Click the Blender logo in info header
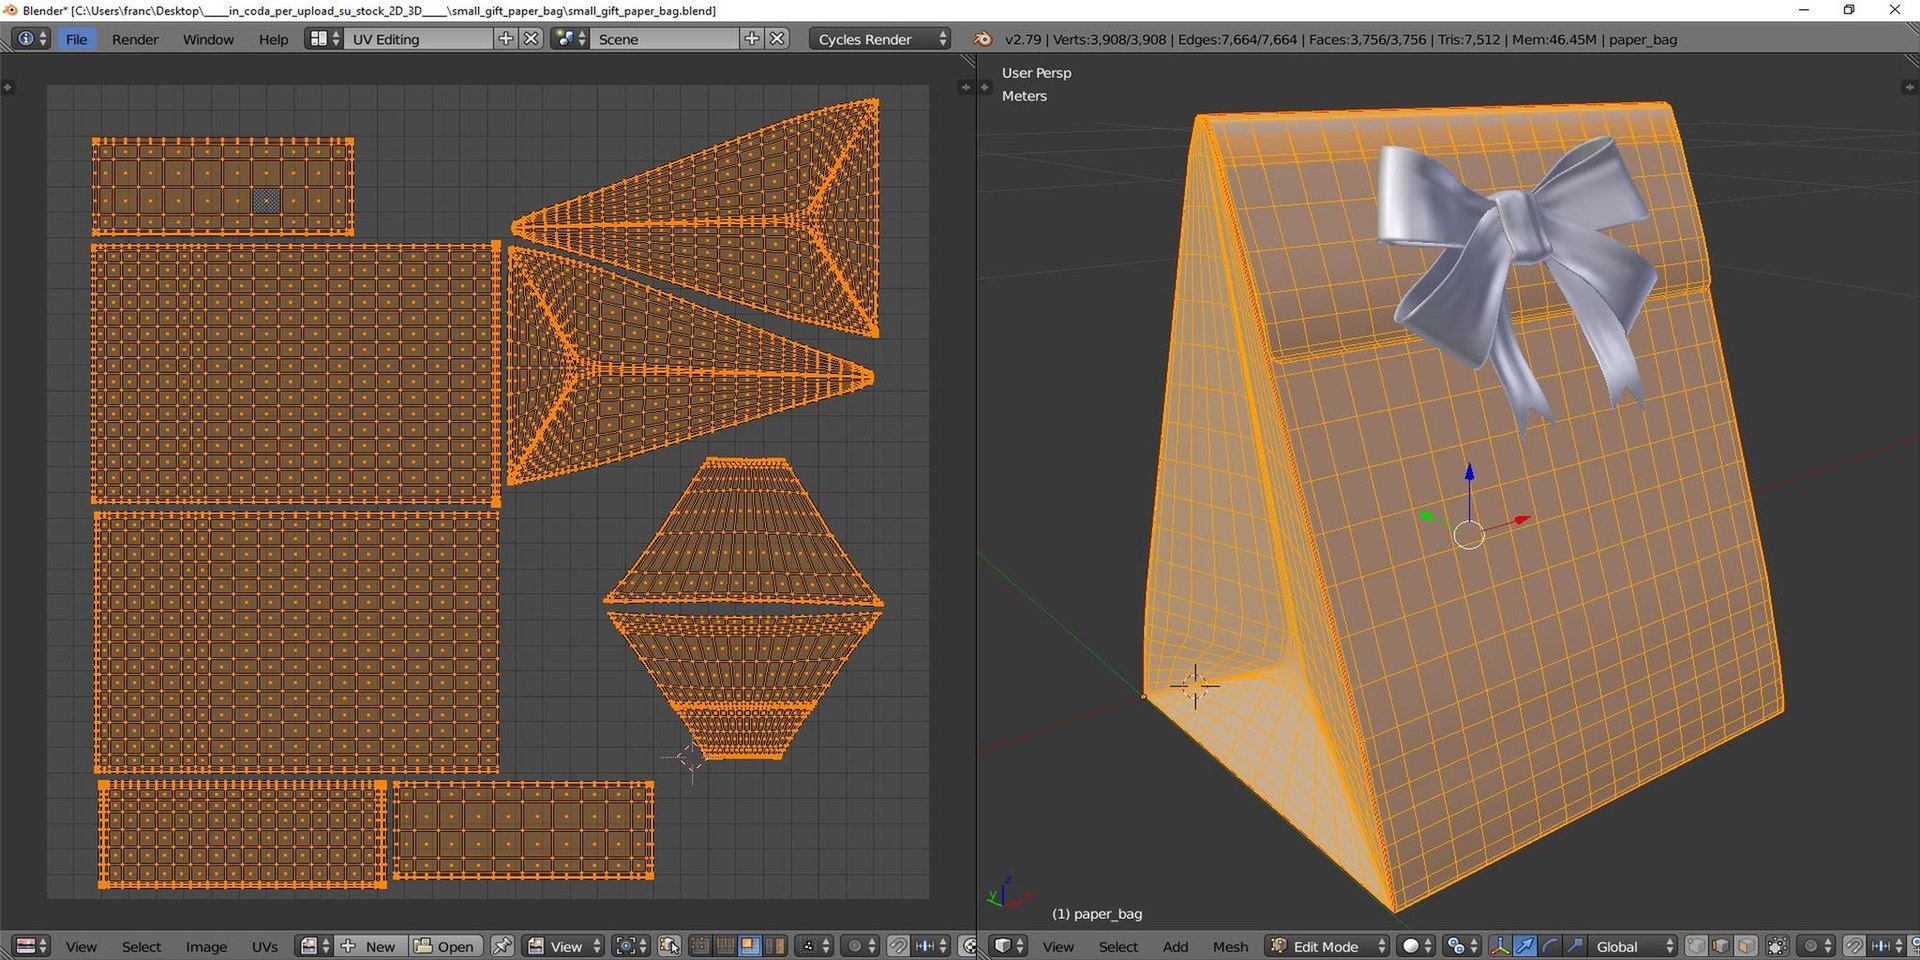This screenshot has width=1920, height=960. [x=983, y=39]
